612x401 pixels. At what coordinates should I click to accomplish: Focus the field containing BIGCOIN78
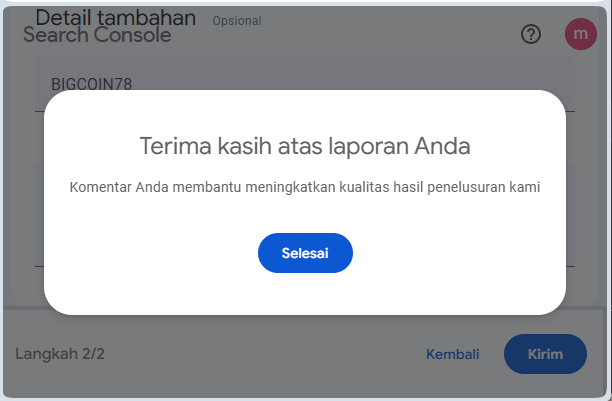pyautogui.click(x=304, y=84)
